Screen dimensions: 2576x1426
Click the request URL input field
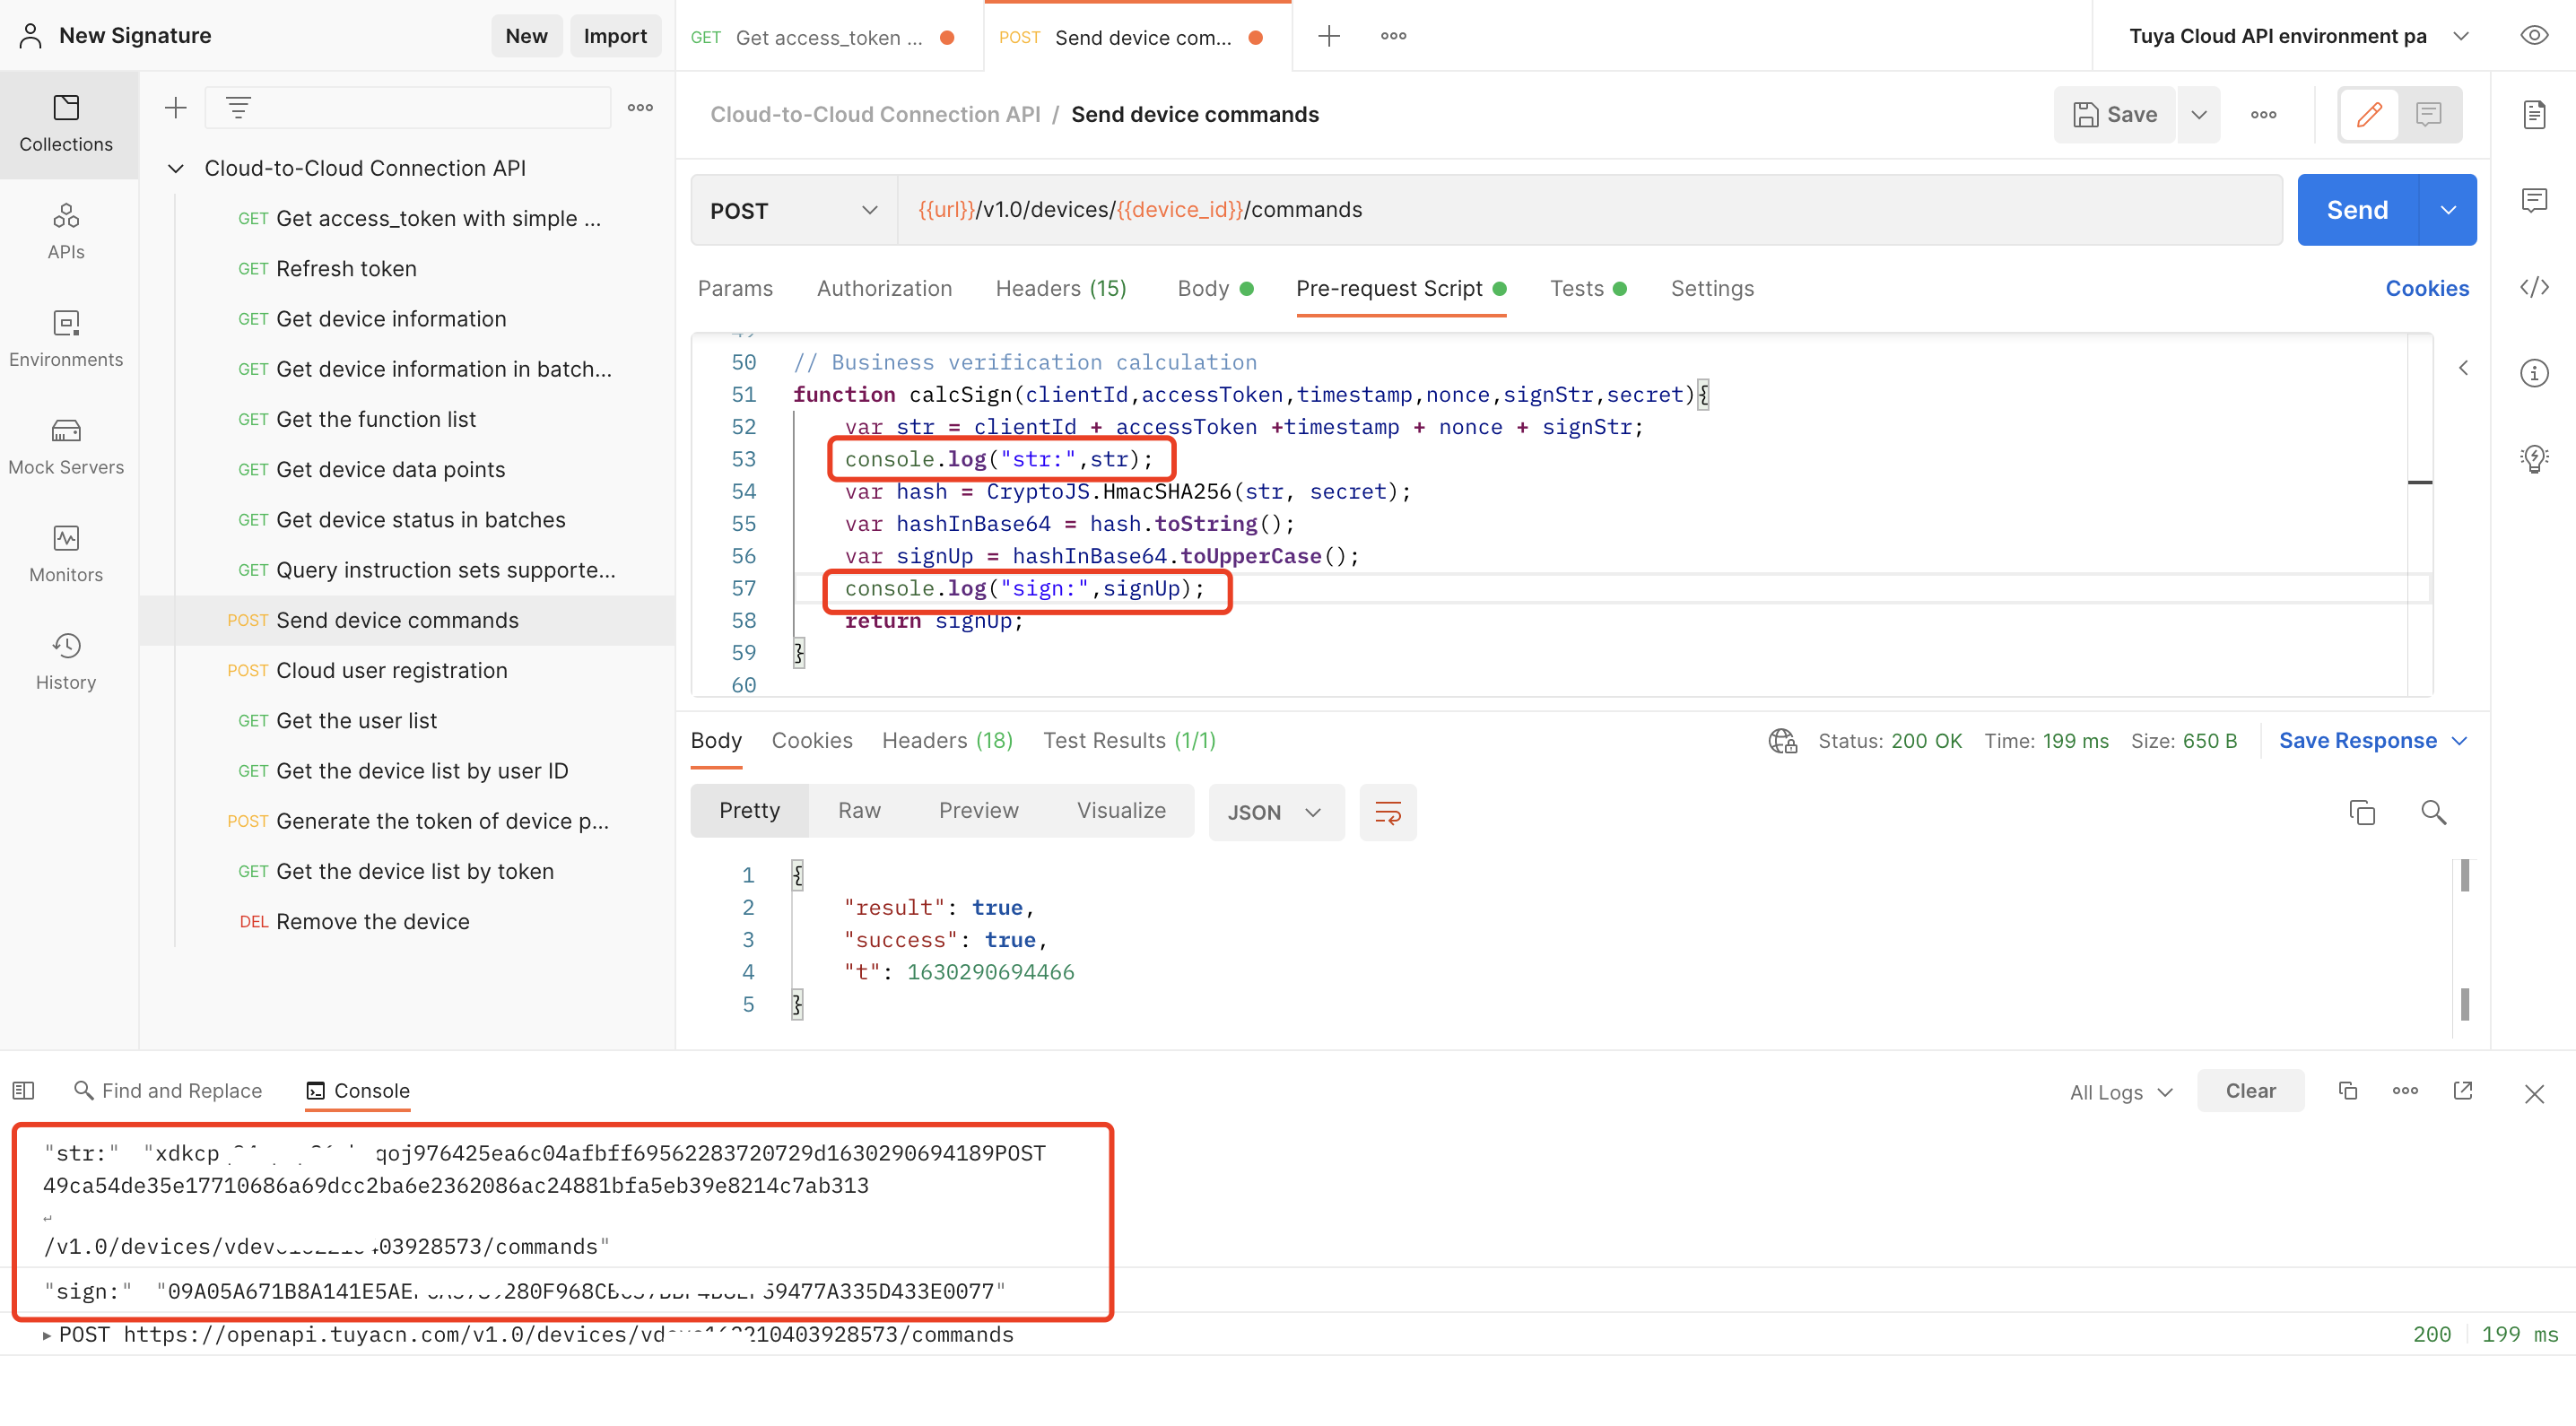click(1590, 210)
